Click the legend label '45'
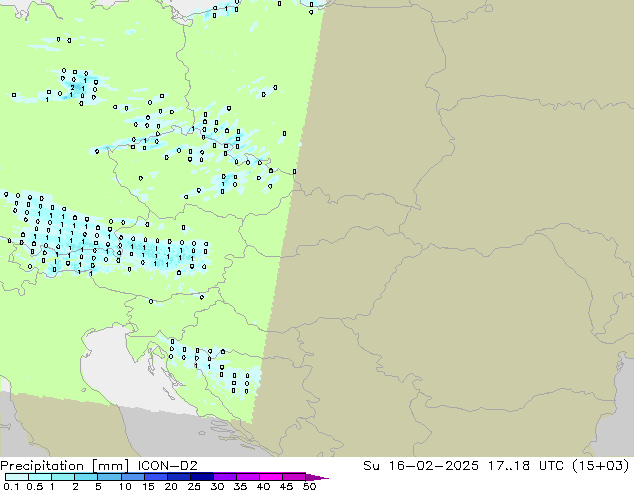Image resolution: width=634 pixels, height=490 pixels. click(x=286, y=486)
